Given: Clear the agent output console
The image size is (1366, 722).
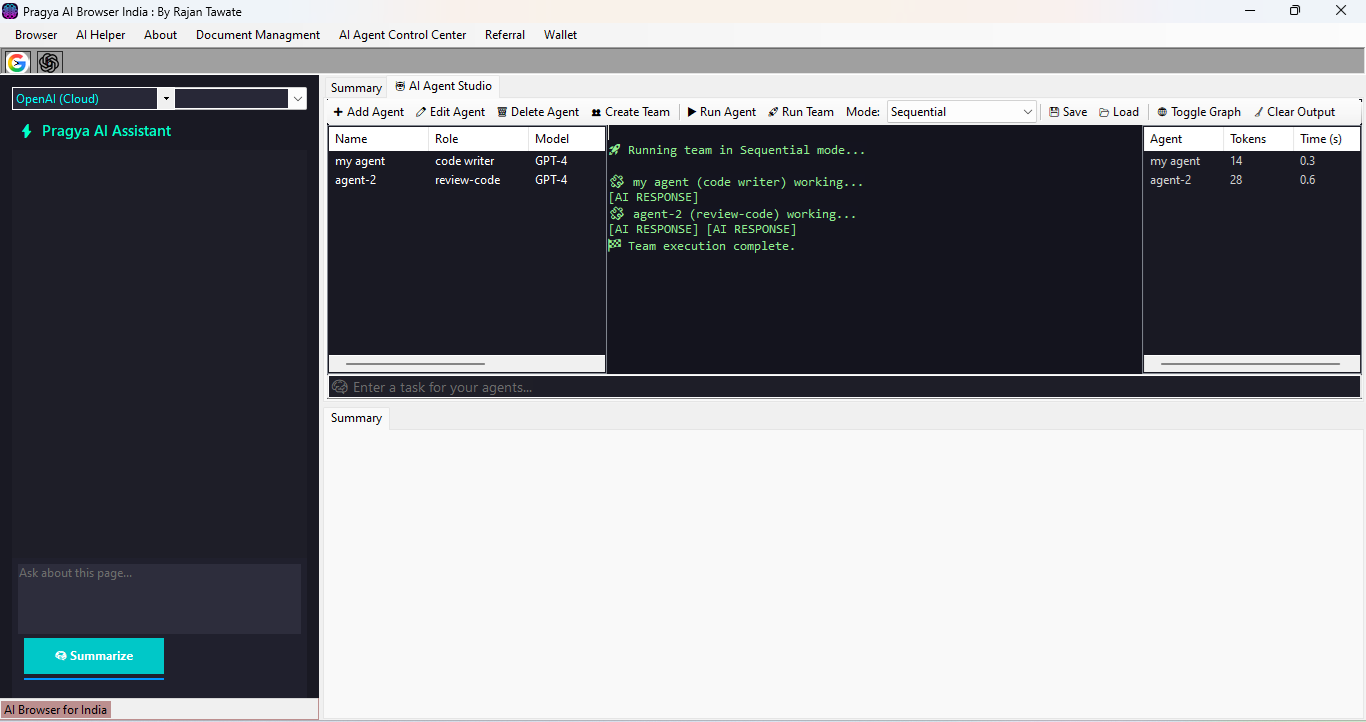Looking at the screenshot, I should pyautogui.click(x=1294, y=112).
